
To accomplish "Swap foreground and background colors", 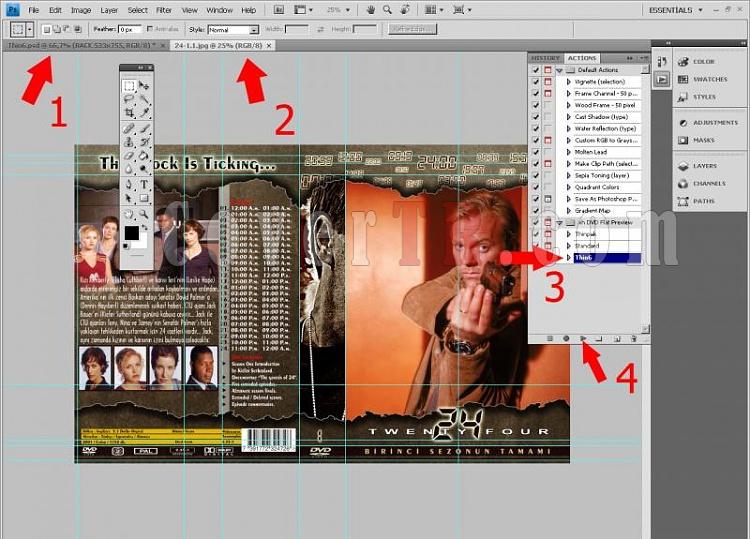I will (145, 228).
